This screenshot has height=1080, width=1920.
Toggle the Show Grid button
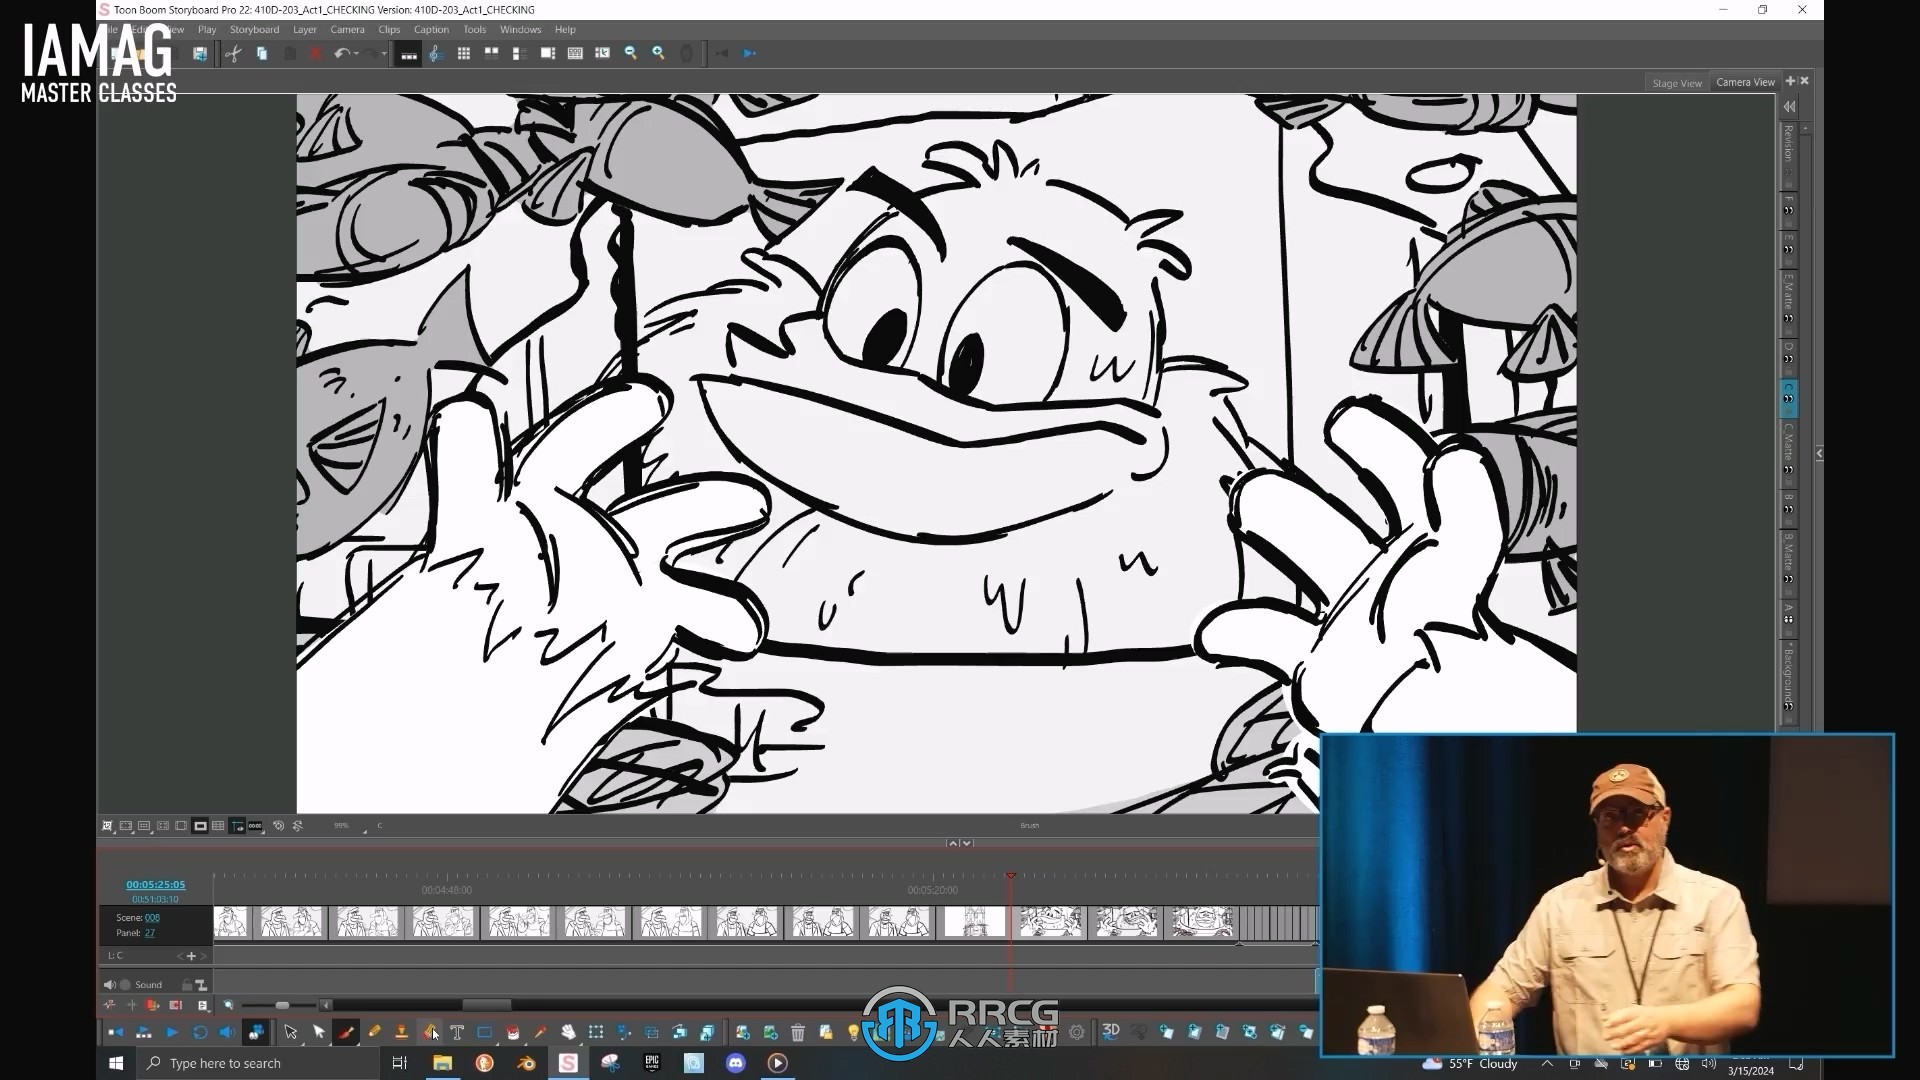(x=218, y=826)
